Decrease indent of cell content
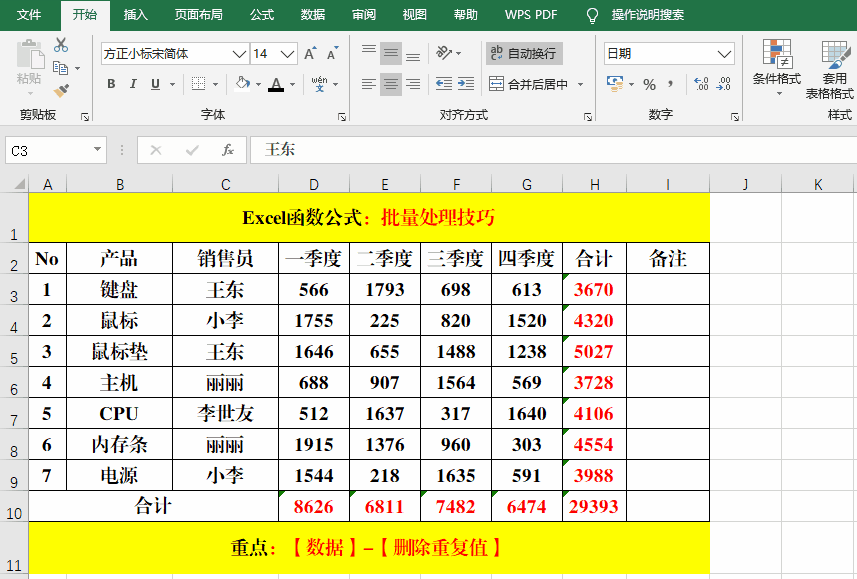Image resolution: width=857 pixels, height=579 pixels. tap(444, 84)
